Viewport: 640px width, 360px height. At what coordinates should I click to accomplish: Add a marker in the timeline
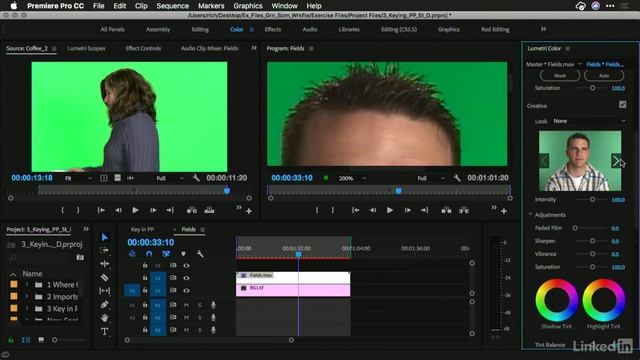click(183, 254)
